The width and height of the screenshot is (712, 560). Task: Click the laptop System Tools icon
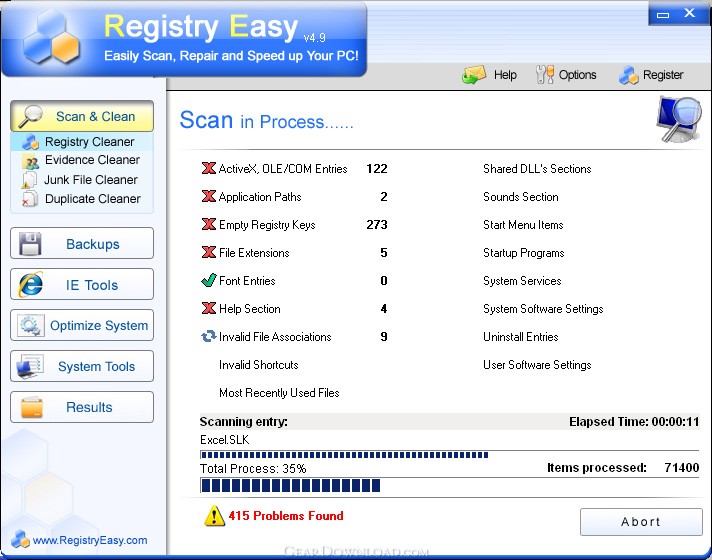30,366
